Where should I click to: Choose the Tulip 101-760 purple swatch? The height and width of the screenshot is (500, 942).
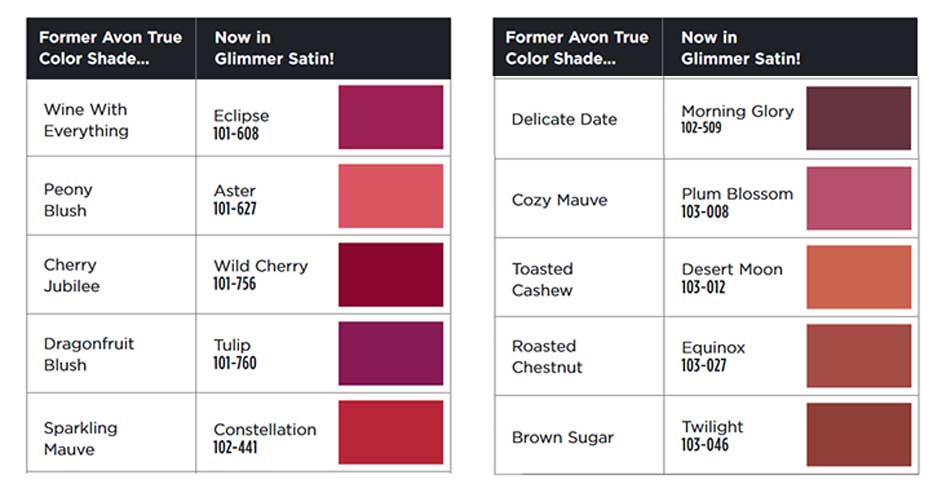tap(390, 353)
